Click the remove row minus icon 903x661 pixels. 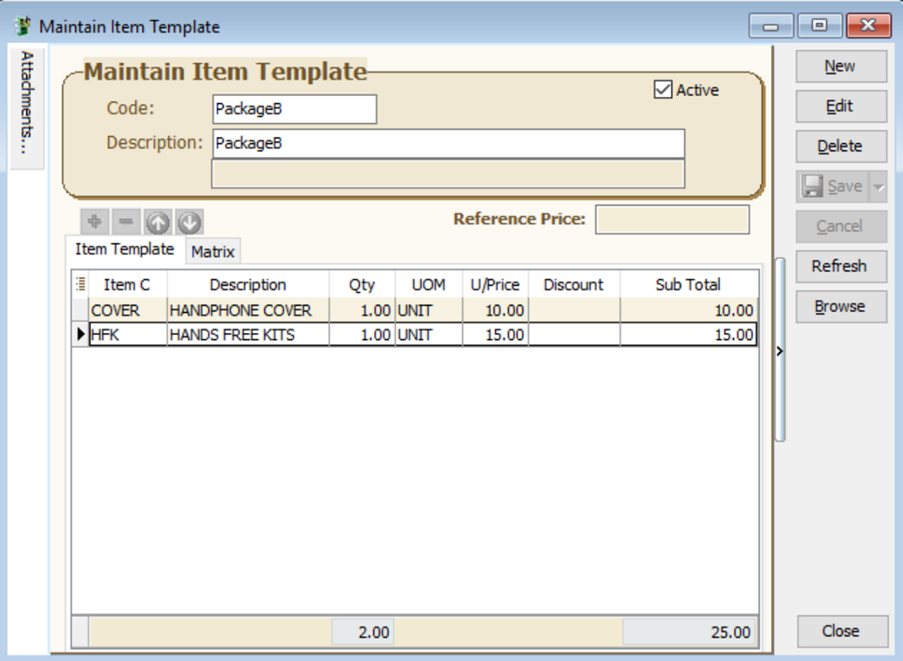126,222
